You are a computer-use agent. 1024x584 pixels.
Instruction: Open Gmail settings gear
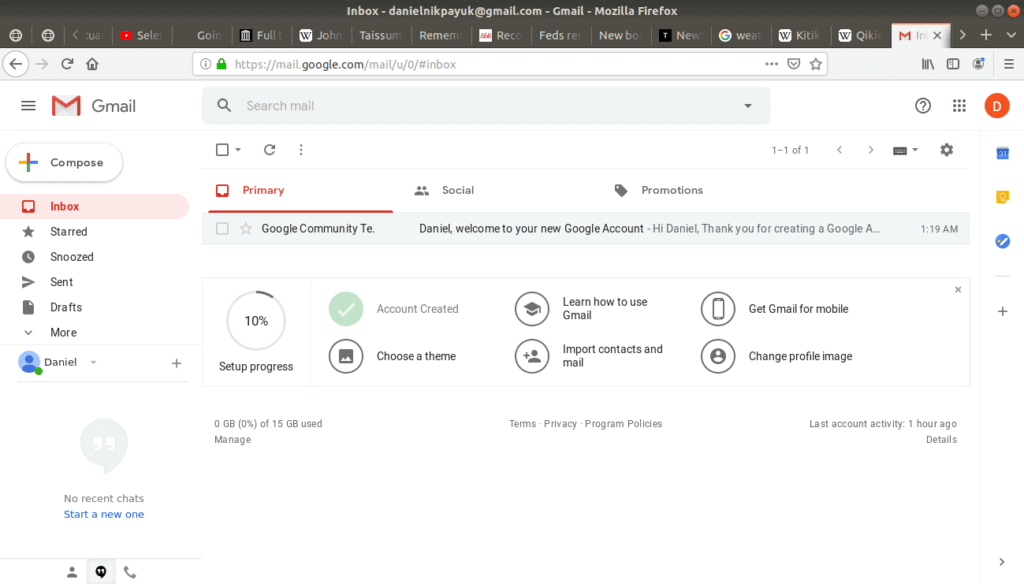pos(946,150)
